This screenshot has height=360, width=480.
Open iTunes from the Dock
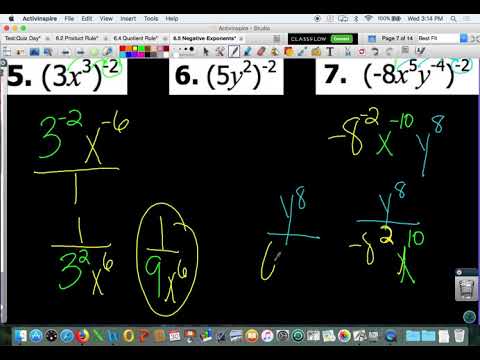pyautogui.click(x=267, y=336)
